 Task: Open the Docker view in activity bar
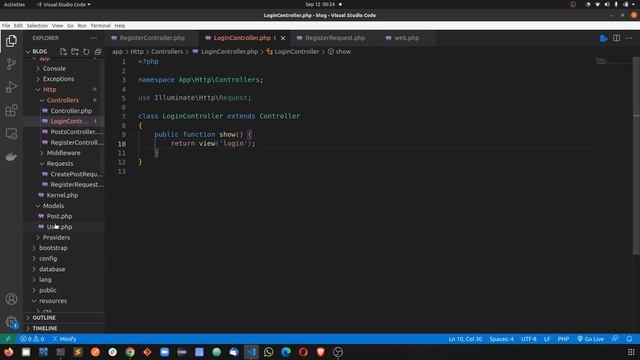tap(11, 157)
